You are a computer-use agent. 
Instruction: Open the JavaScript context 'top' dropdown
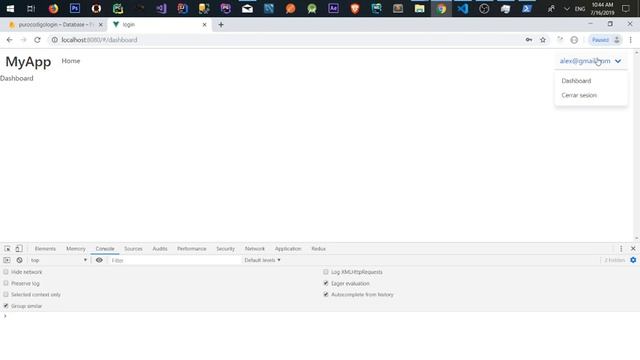click(58, 260)
